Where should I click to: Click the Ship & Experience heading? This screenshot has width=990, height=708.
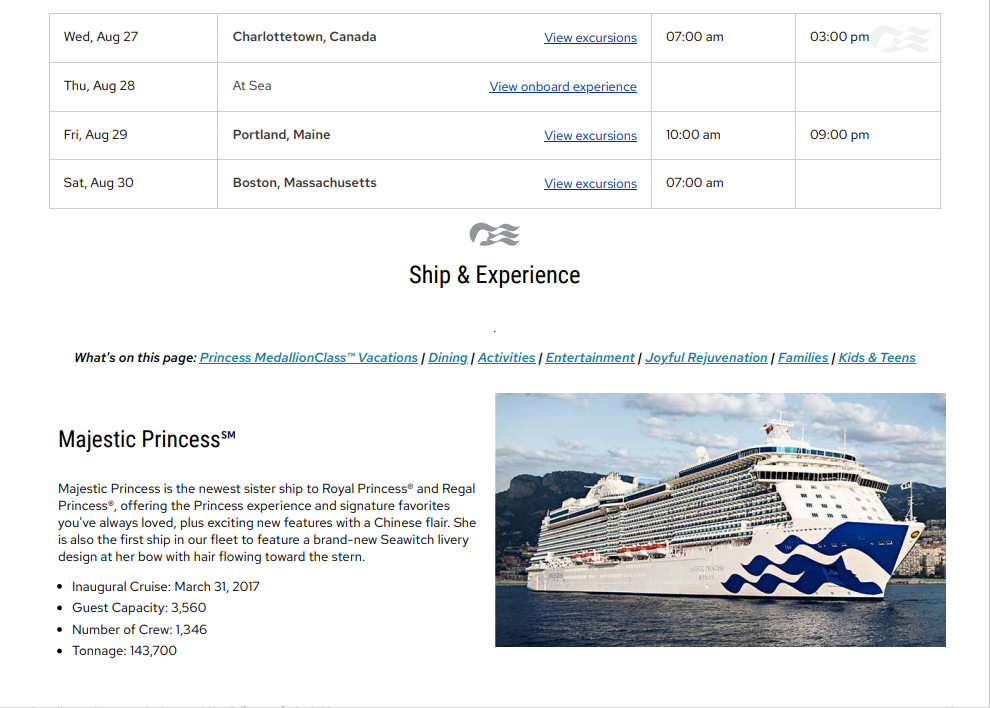pos(494,275)
